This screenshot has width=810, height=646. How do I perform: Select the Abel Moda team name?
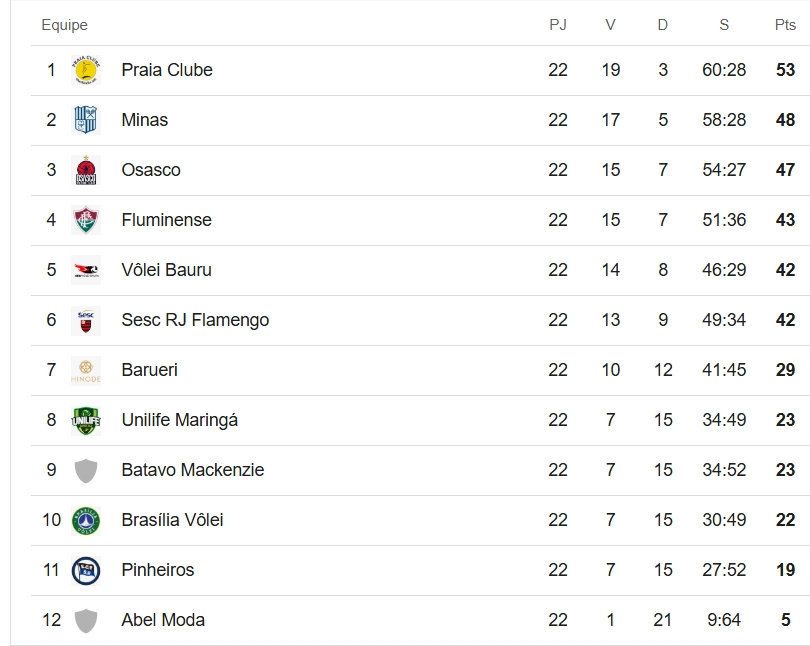pos(163,620)
